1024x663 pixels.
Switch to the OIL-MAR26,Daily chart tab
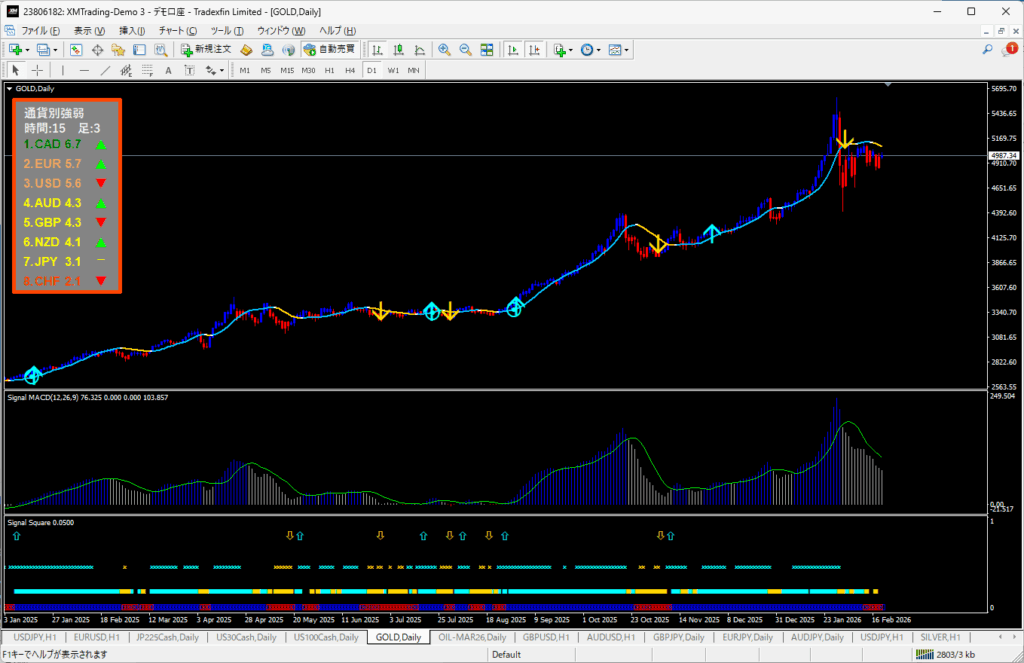[x=472, y=637]
